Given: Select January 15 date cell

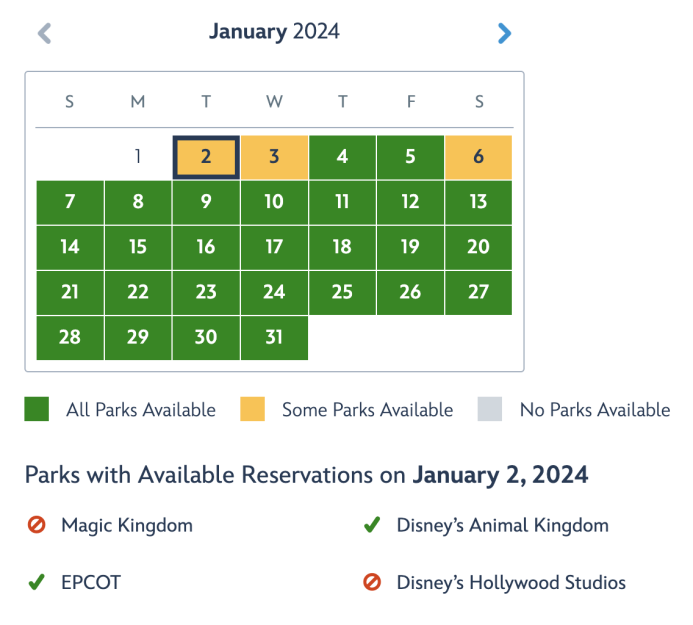Looking at the screenshot, I should (x=138, y=247).
